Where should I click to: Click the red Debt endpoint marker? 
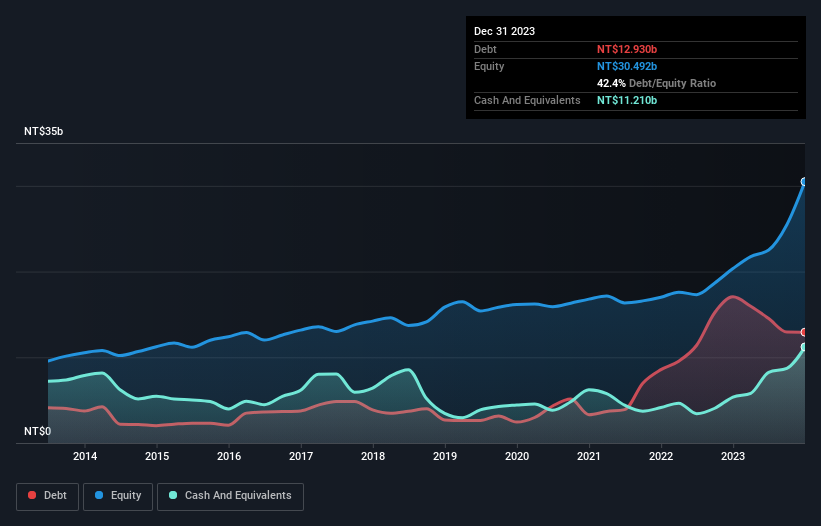(804, 332)
